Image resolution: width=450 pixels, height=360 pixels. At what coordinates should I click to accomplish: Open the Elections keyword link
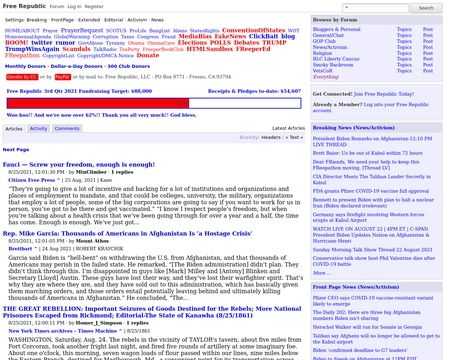(192, 43)
